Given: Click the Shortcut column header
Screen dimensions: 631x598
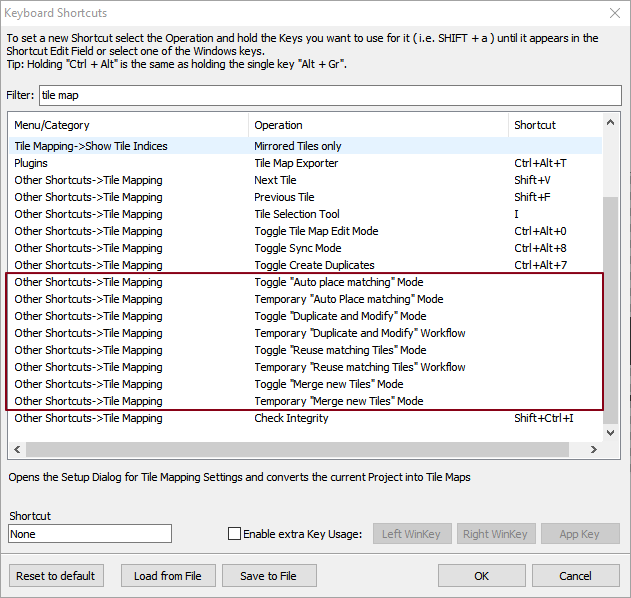Looking at the screenshot, I should pos(555,125).
